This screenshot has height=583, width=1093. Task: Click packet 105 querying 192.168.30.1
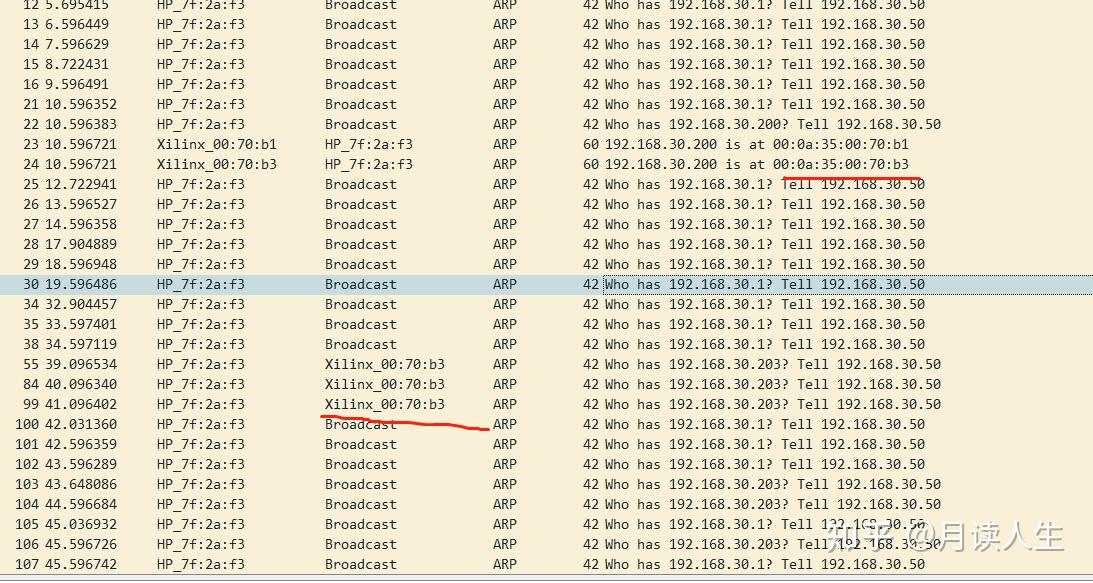point(400,524)
